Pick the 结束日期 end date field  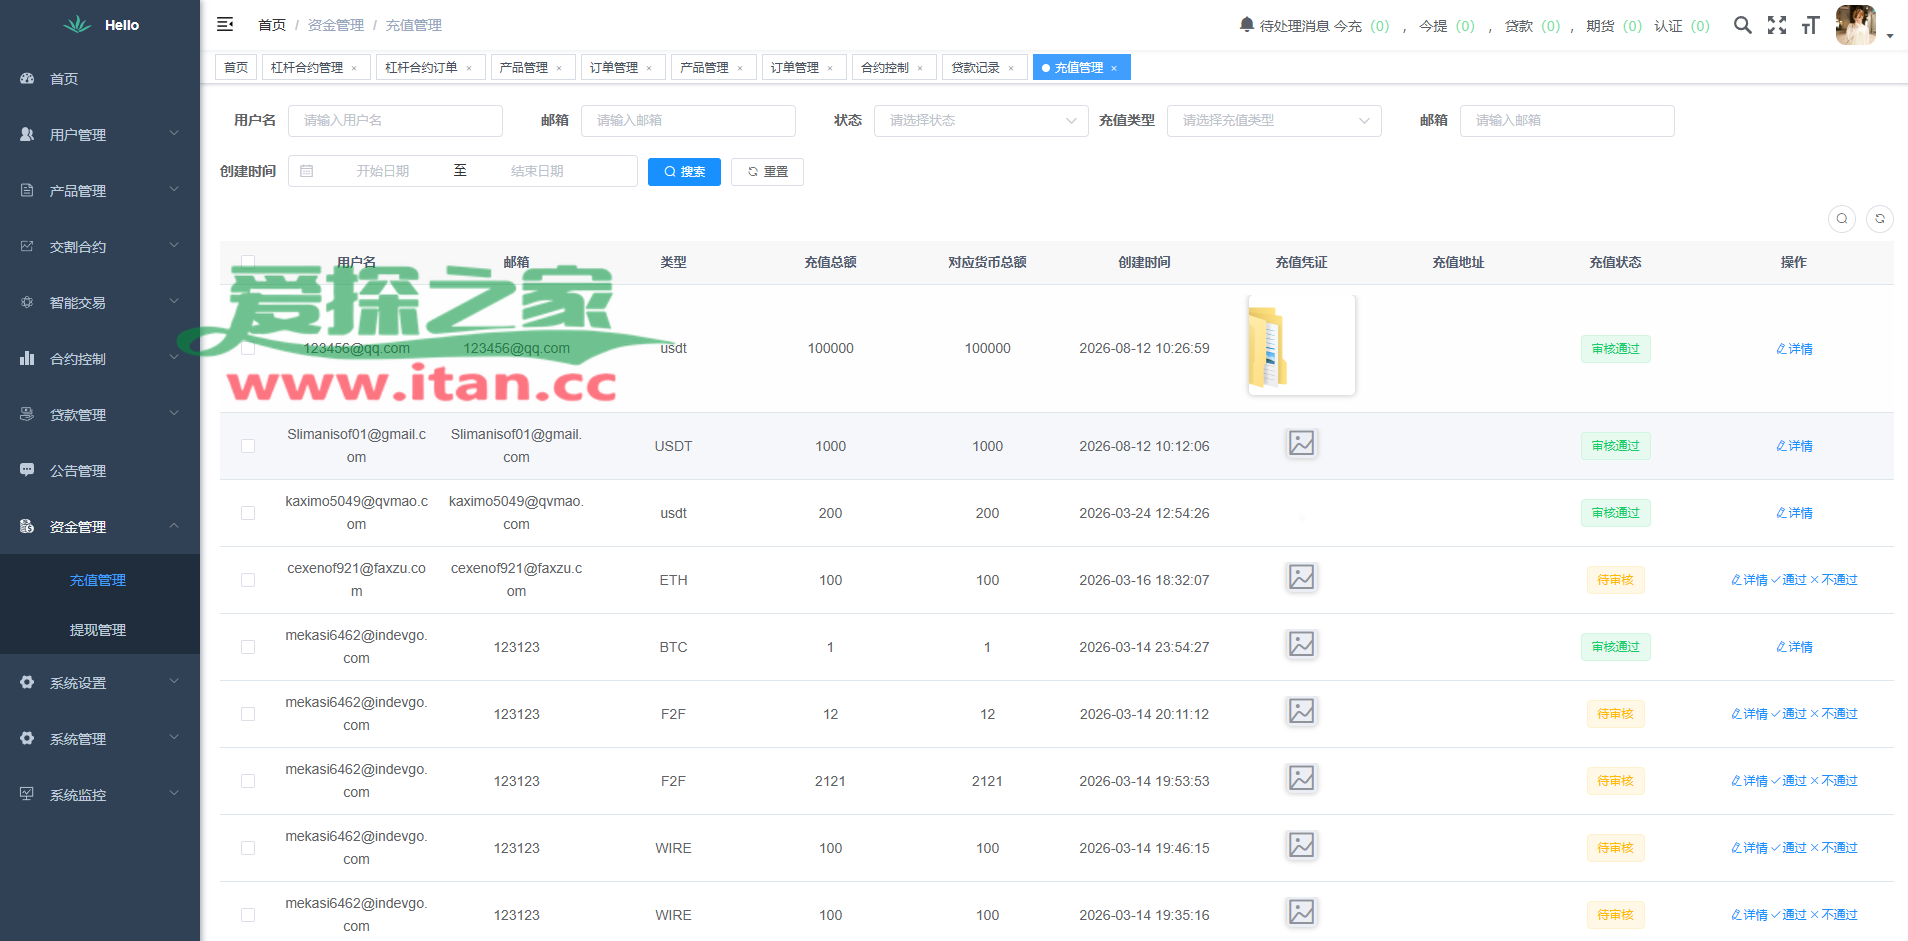pos(537,171)
